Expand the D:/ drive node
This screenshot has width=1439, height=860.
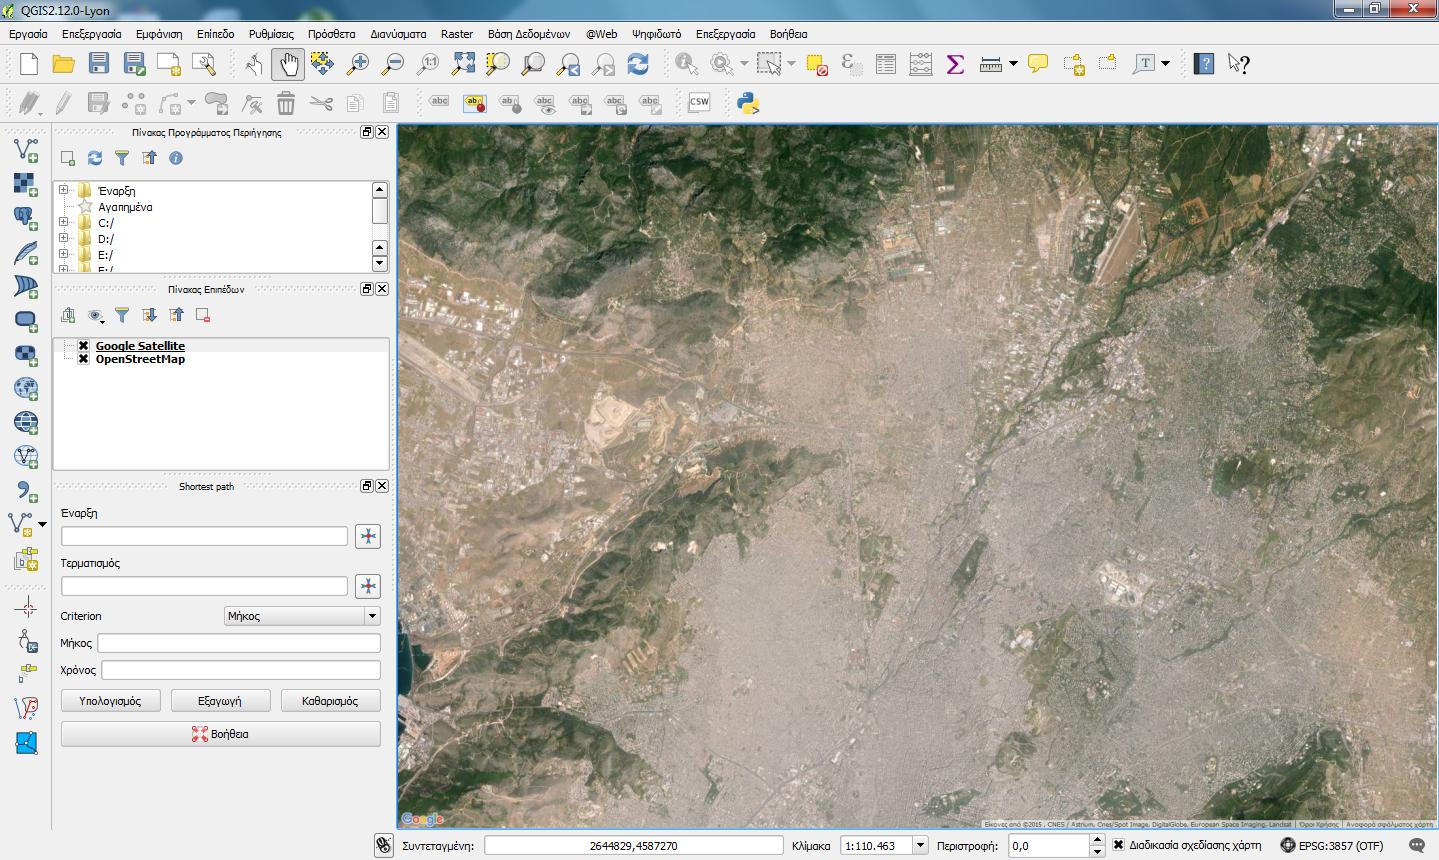[x=63, y=239]
